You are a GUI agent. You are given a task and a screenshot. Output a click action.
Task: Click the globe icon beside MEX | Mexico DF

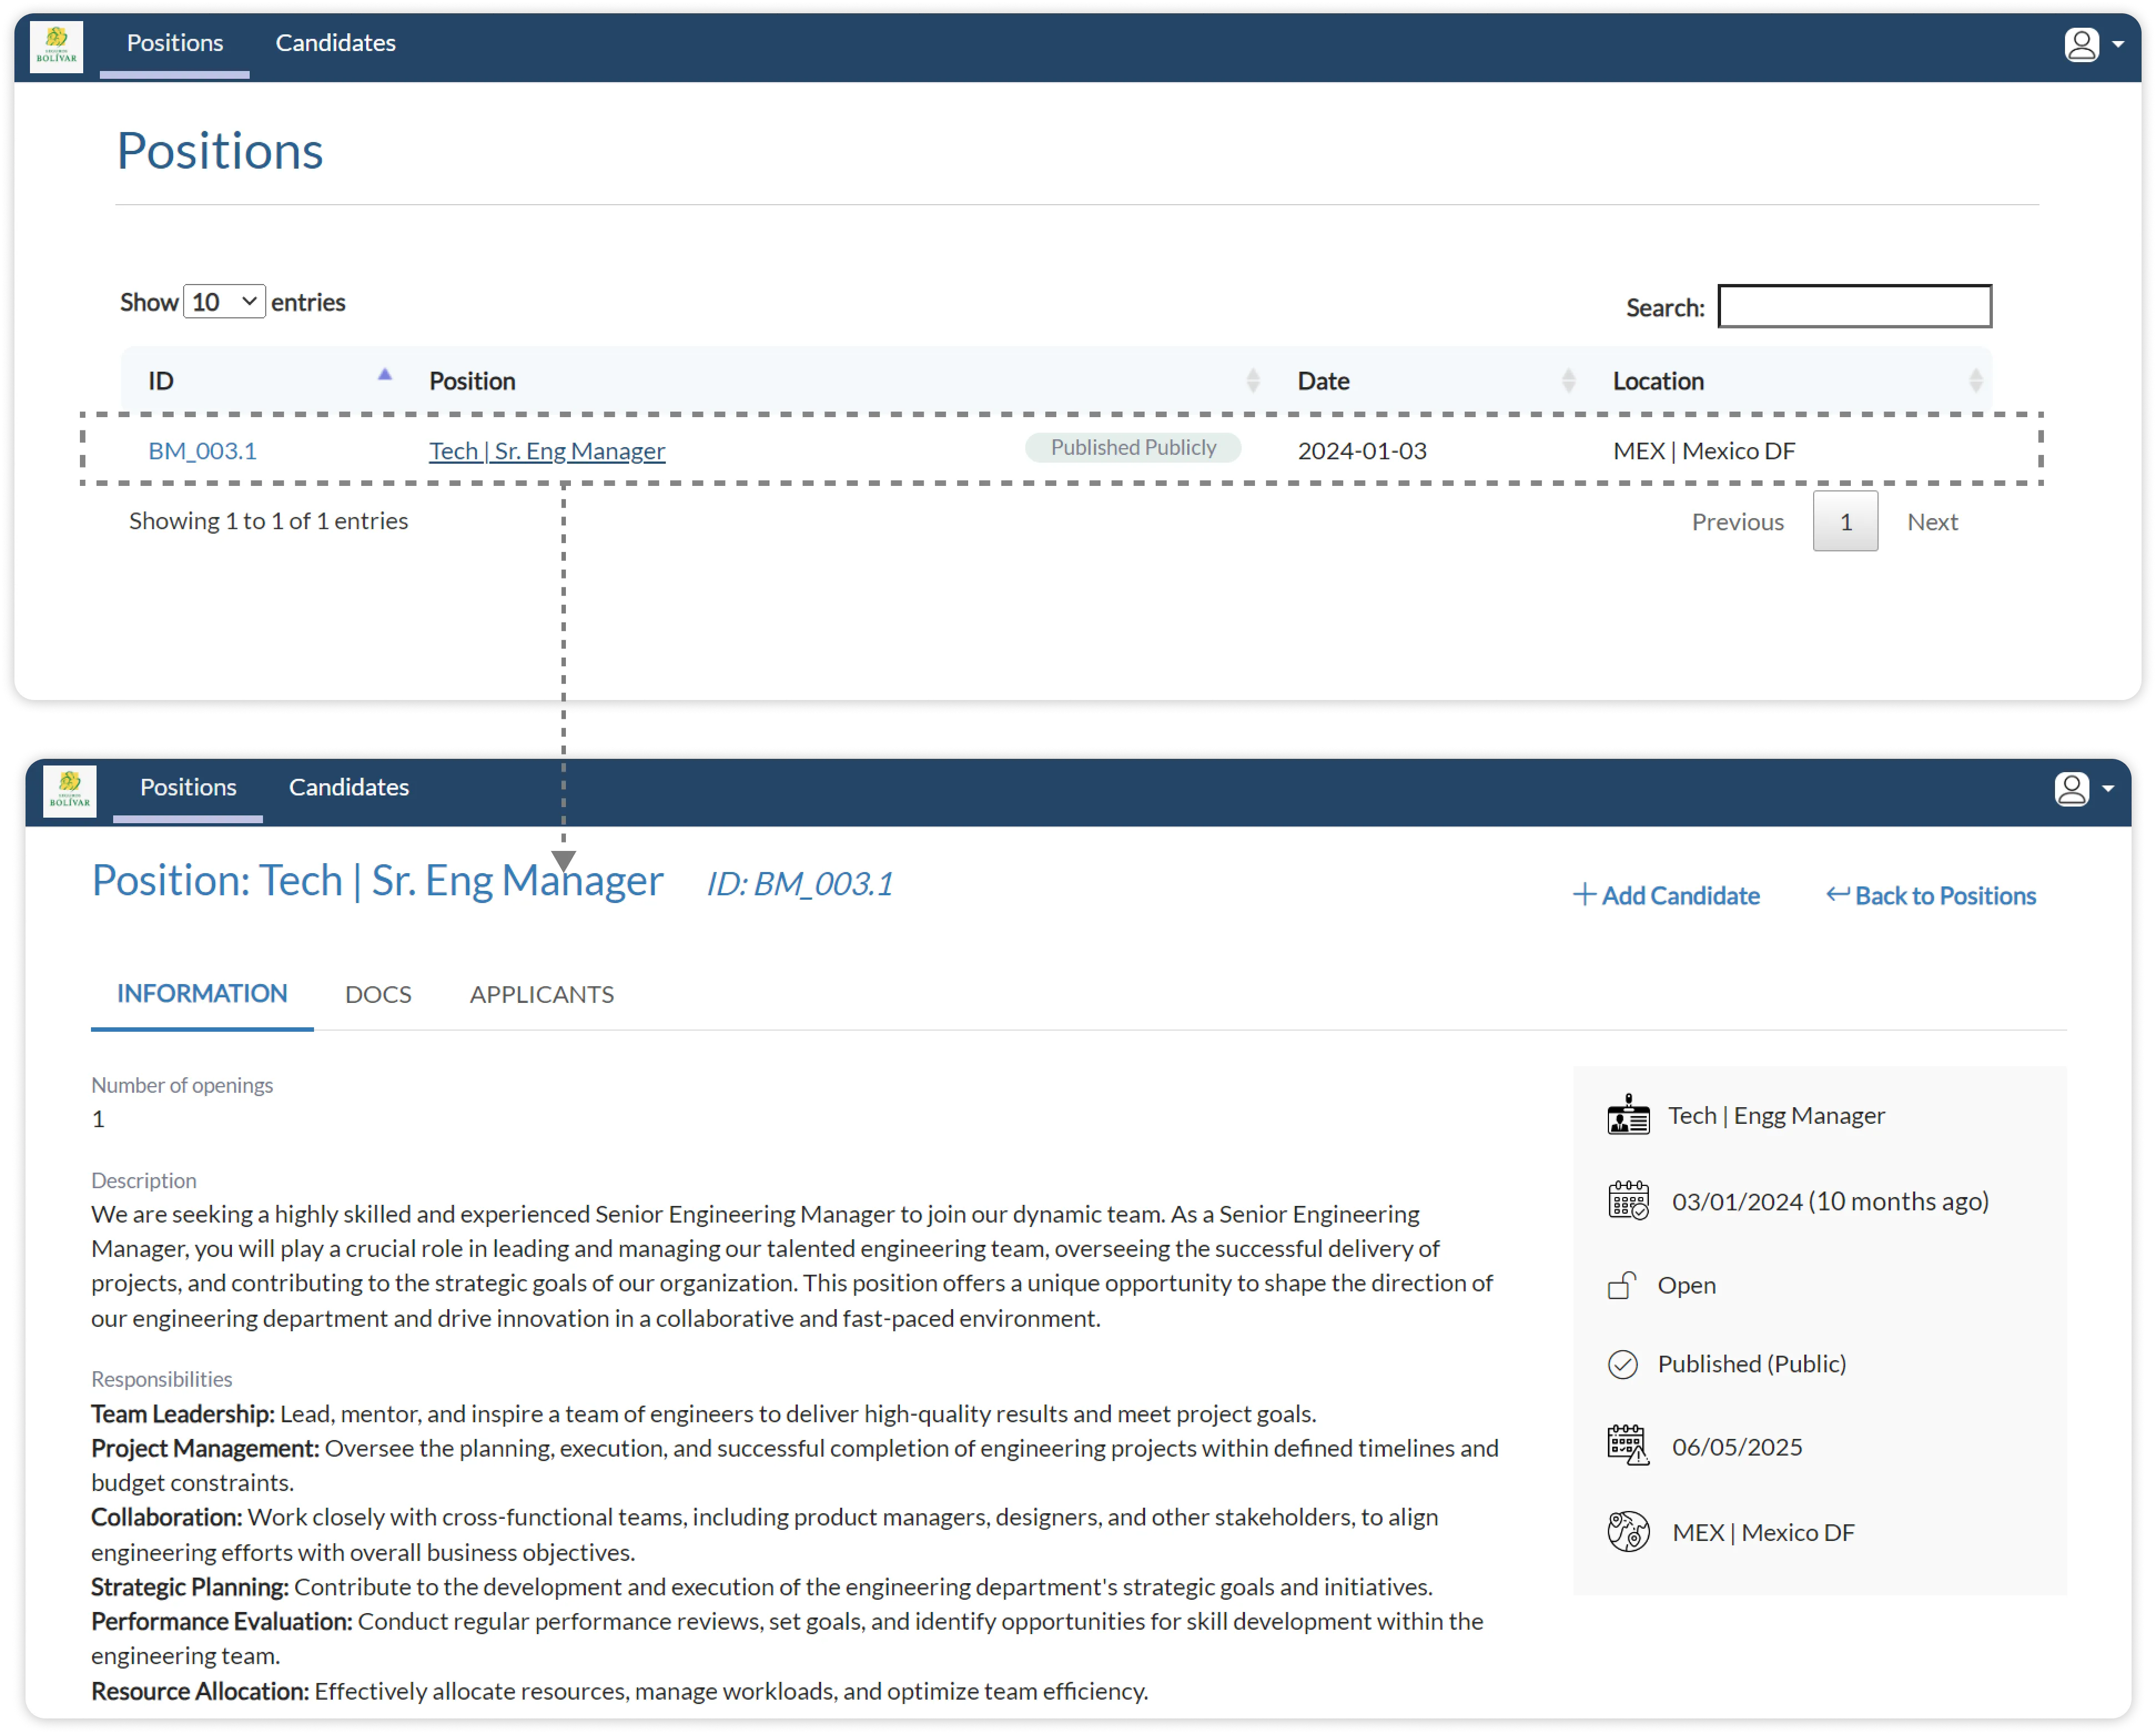coord(1628,1531)
